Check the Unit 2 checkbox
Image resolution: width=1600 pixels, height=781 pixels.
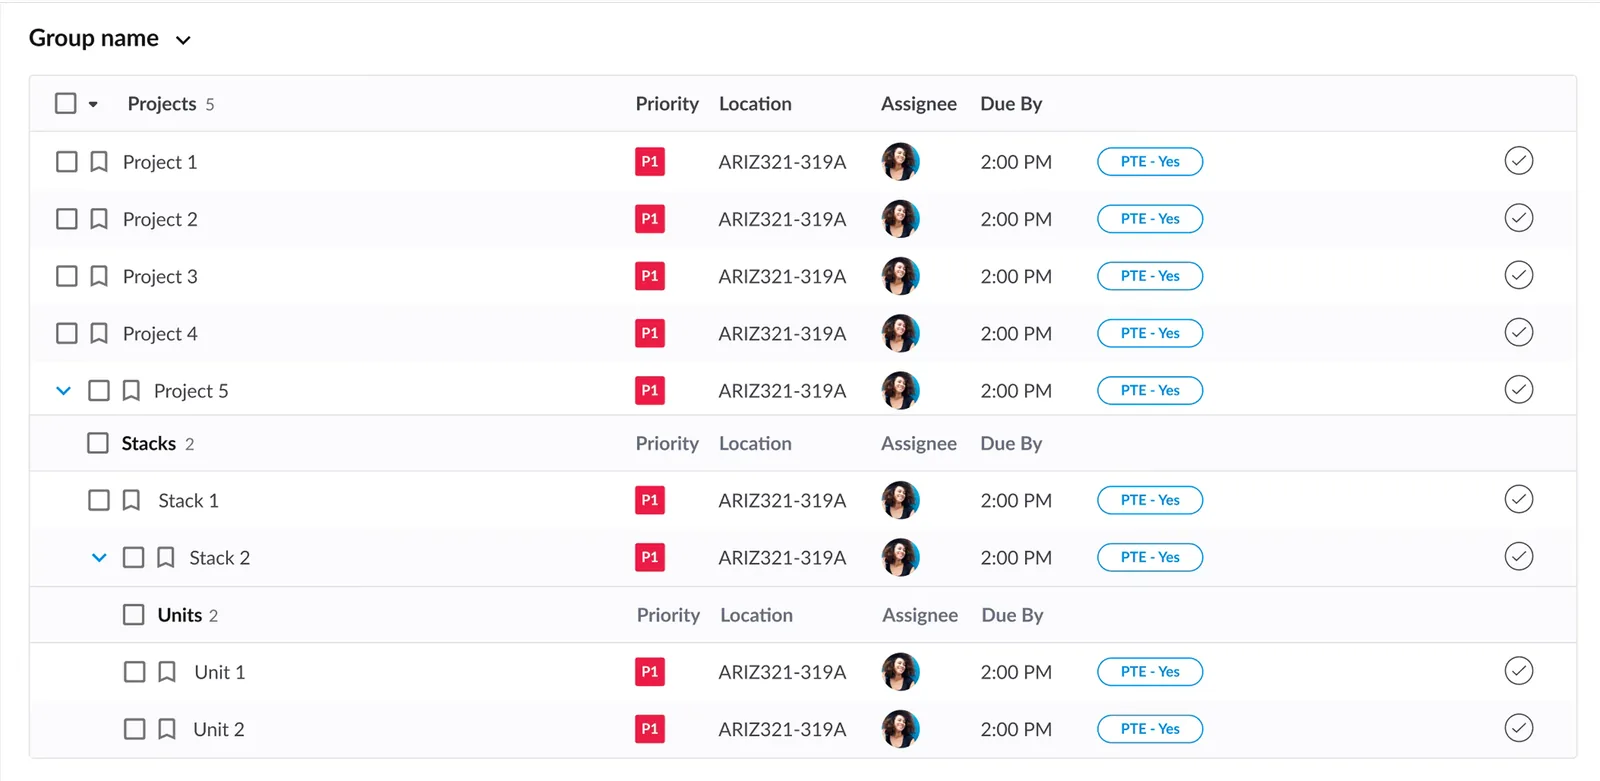(x=134, y=729)
